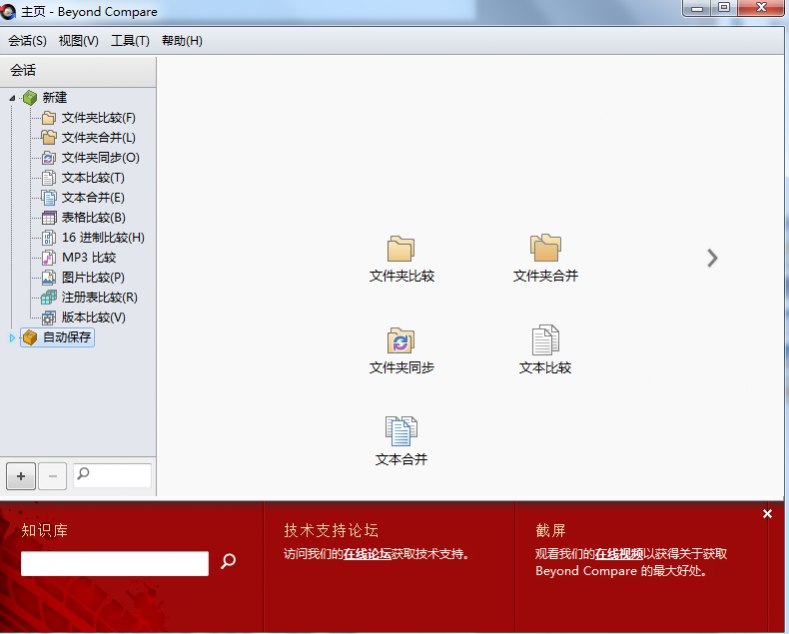Minimize the Beyond Compare window

tap(696, 8)
